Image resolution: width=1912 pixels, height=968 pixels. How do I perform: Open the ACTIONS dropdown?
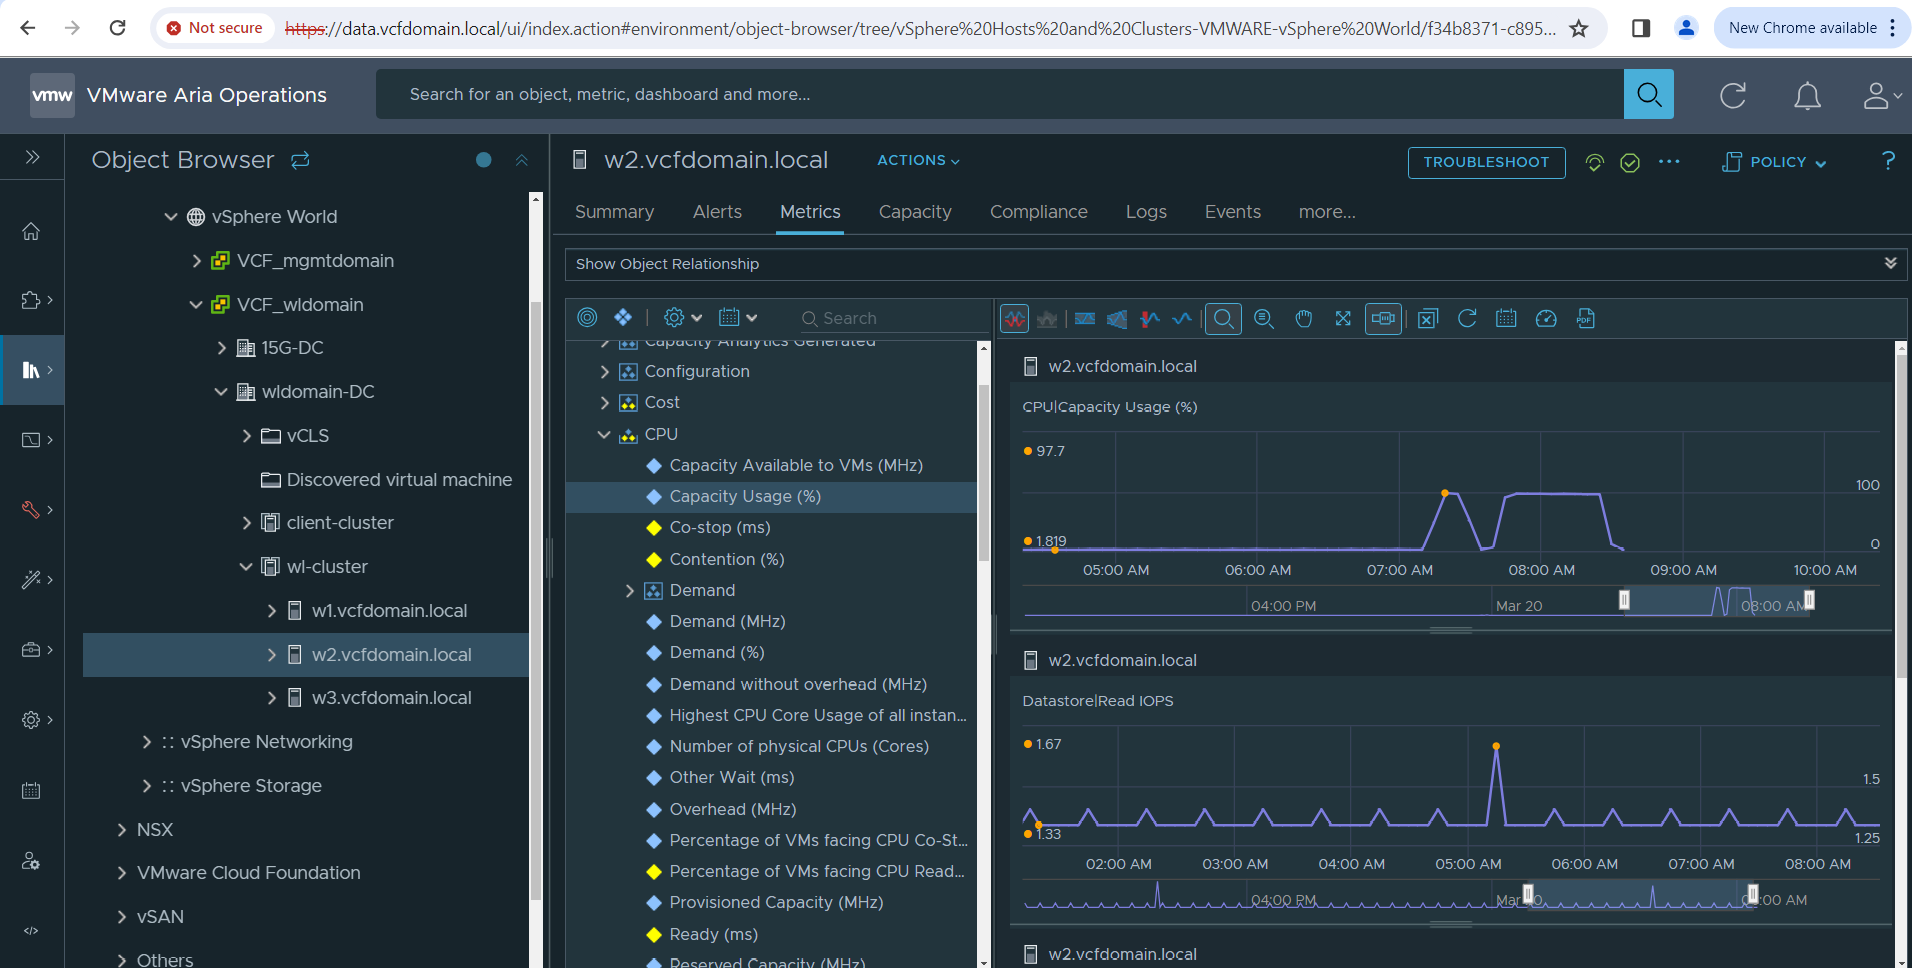click(918, 160)
